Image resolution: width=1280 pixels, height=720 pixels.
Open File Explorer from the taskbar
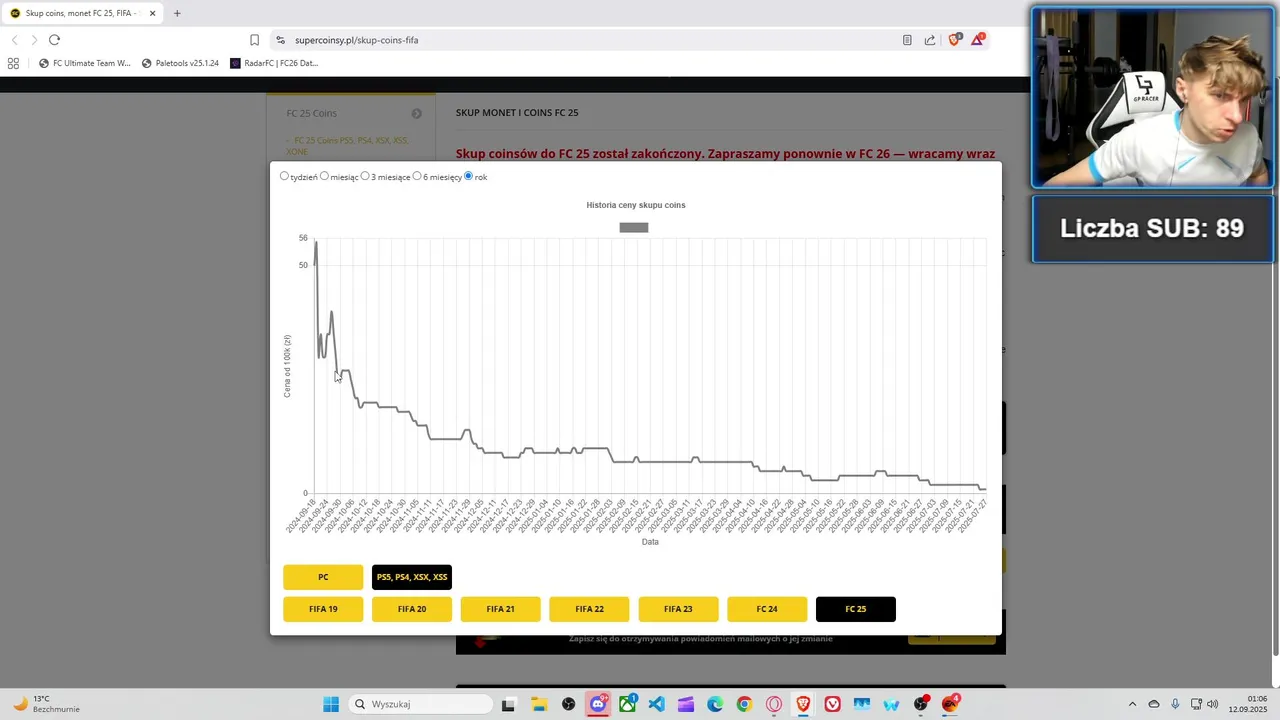538,704
